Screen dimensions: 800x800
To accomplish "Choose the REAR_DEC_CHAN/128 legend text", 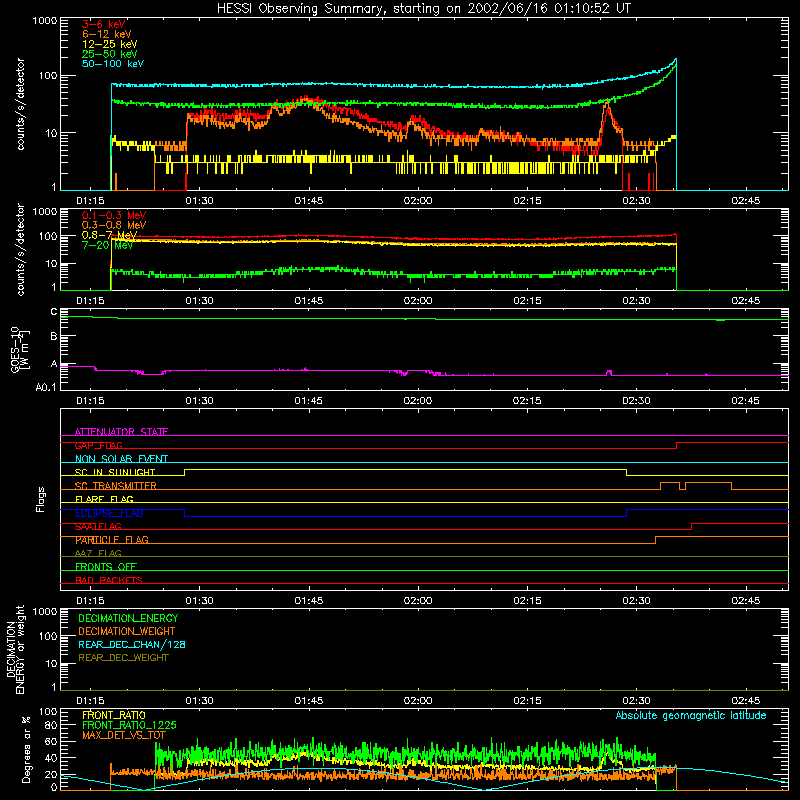I will 132,644.
